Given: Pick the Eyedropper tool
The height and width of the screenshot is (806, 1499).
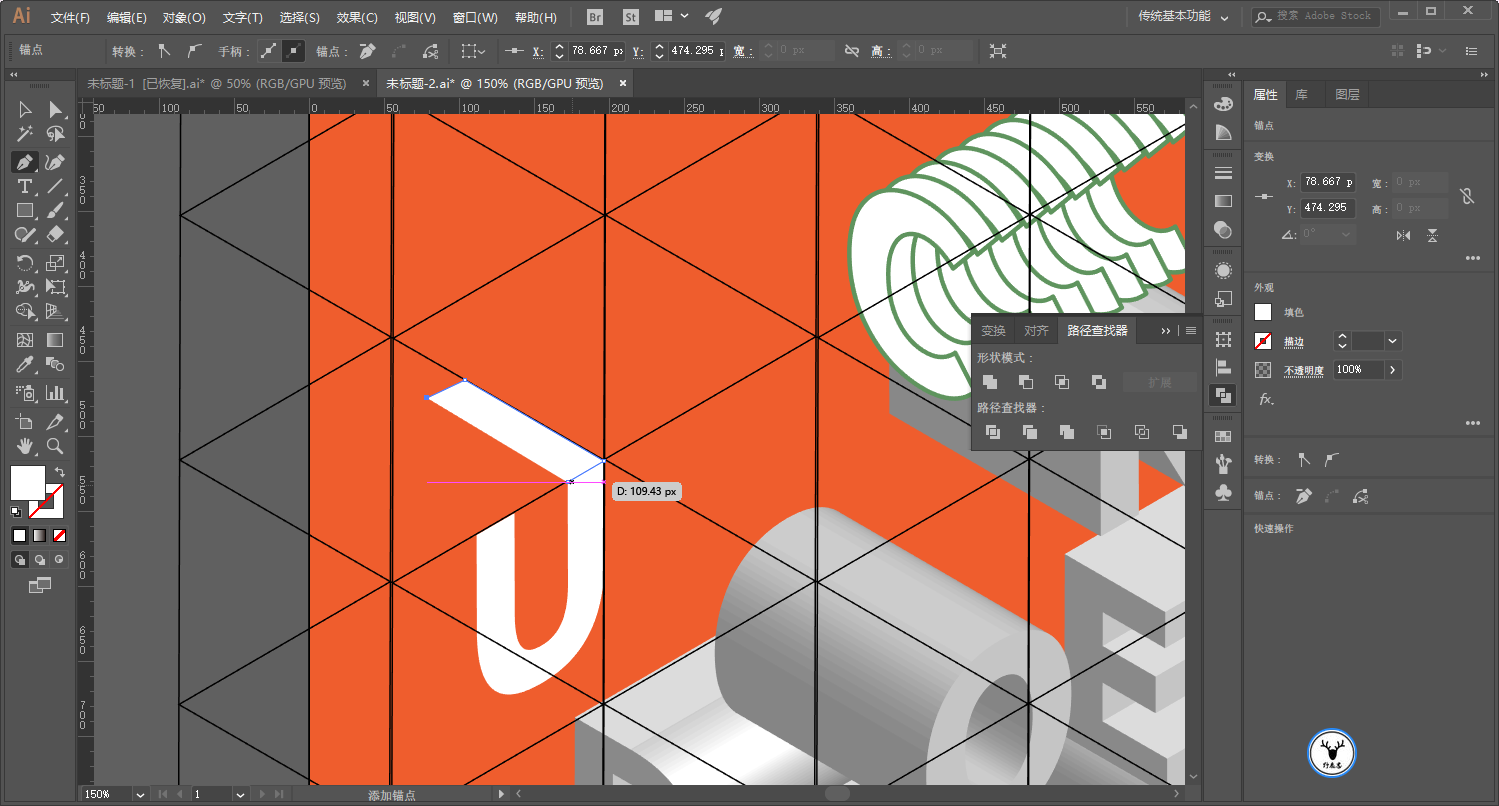Looking at the screenshot, I should click(x=25, y=365).
